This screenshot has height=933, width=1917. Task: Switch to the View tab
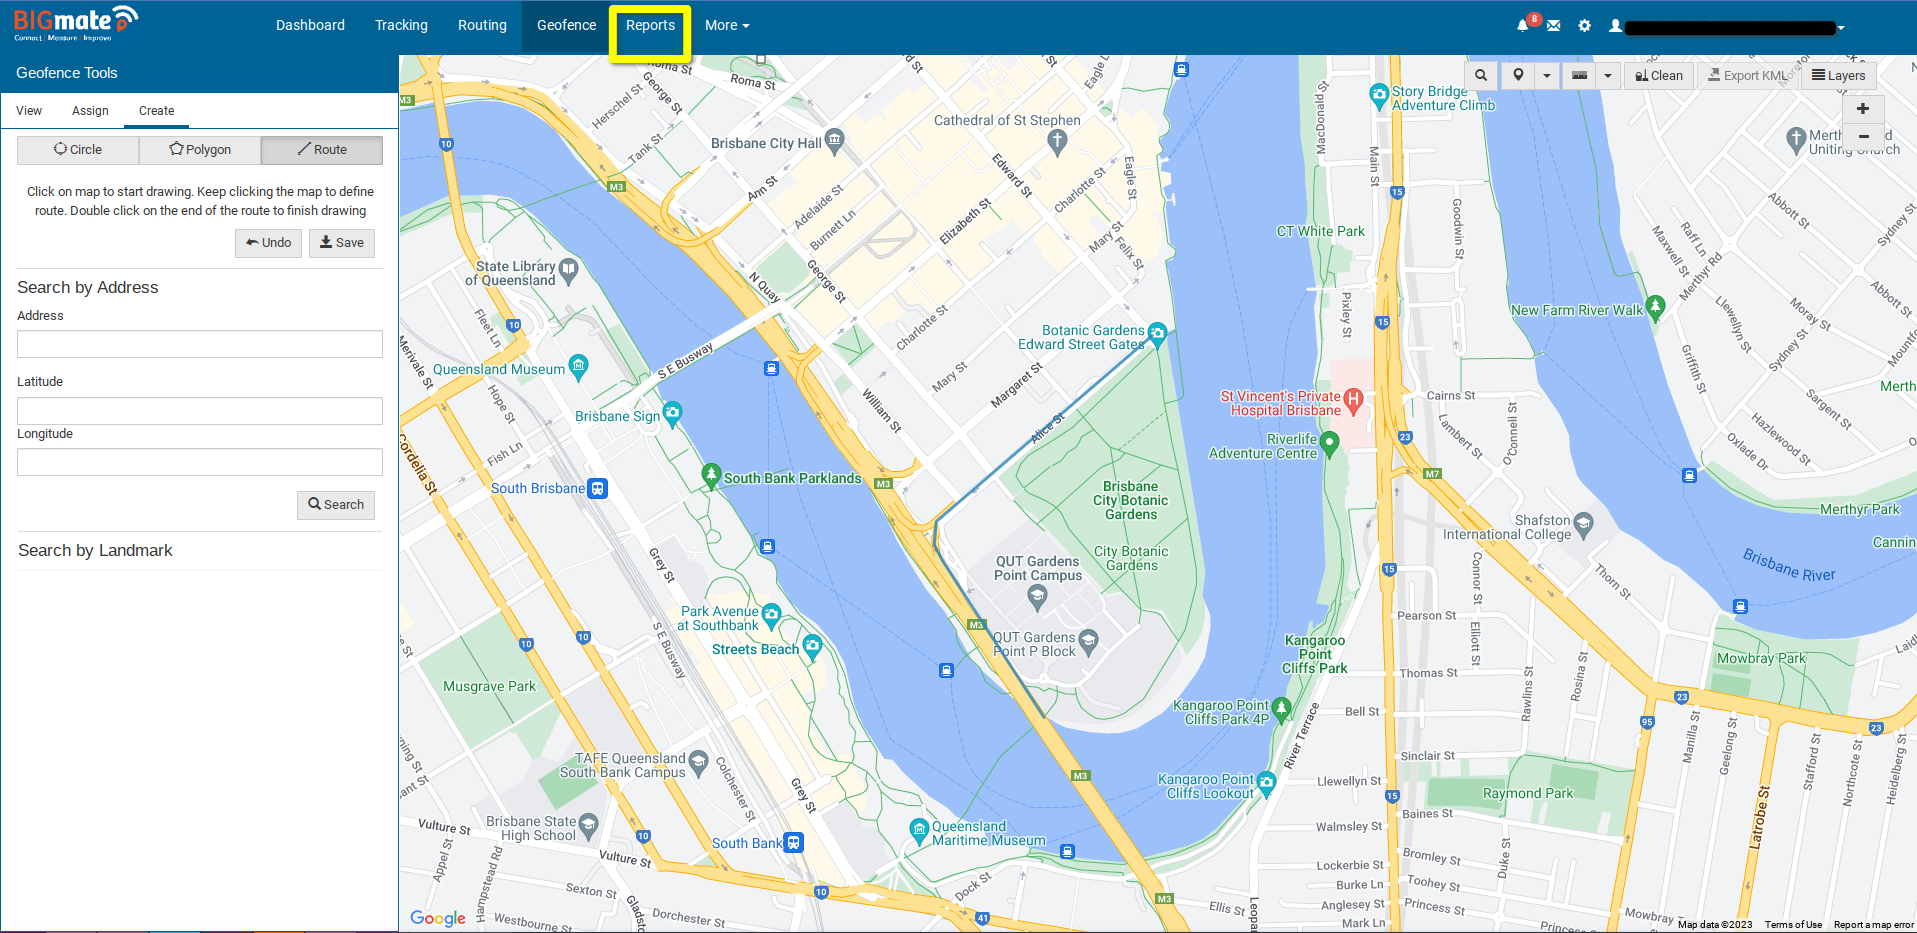(29, 111)
